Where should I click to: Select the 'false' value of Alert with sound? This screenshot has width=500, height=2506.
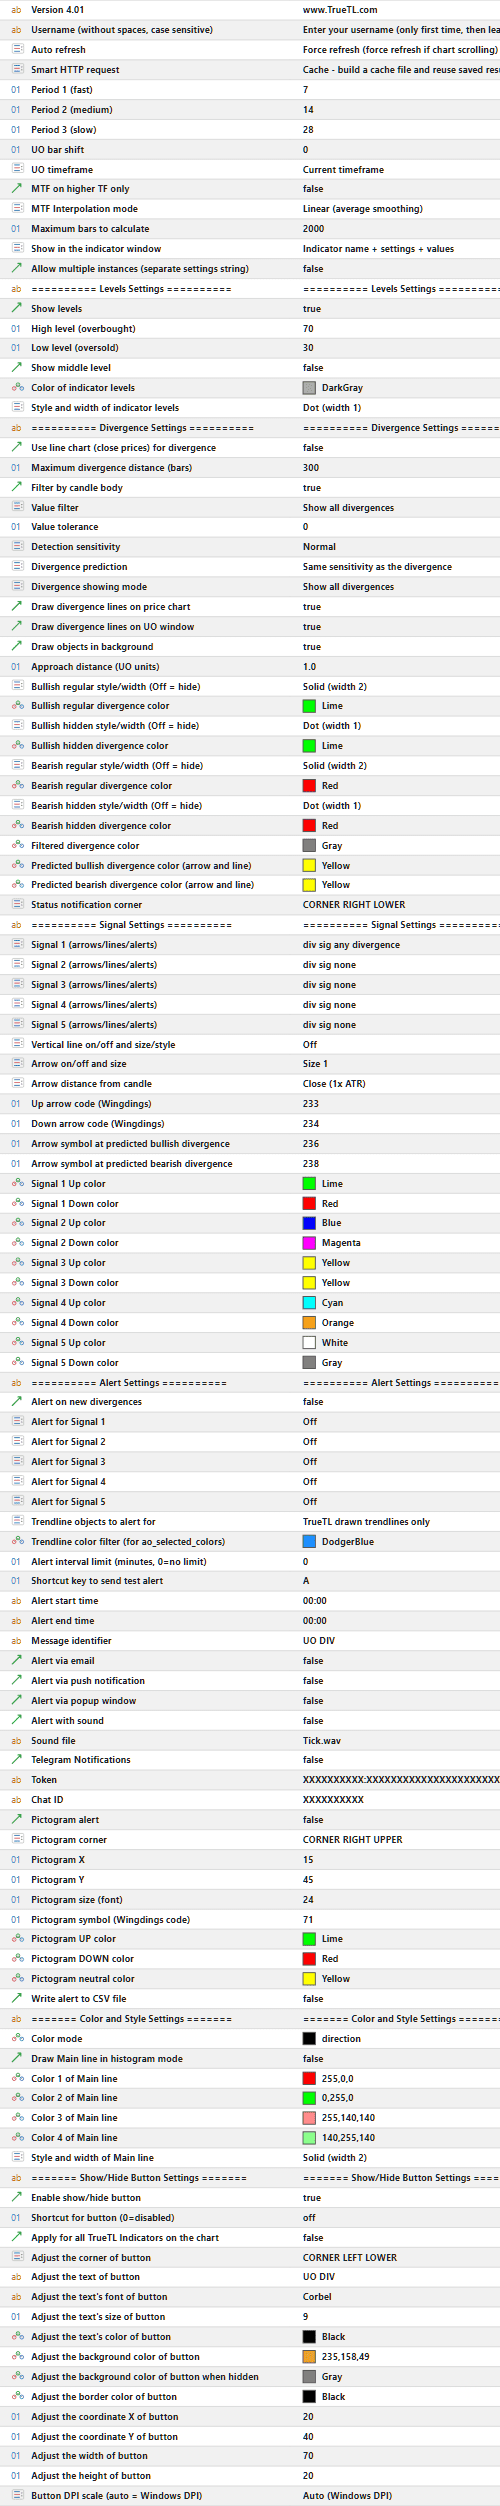pyautogui.click(x=313, y=1721)
